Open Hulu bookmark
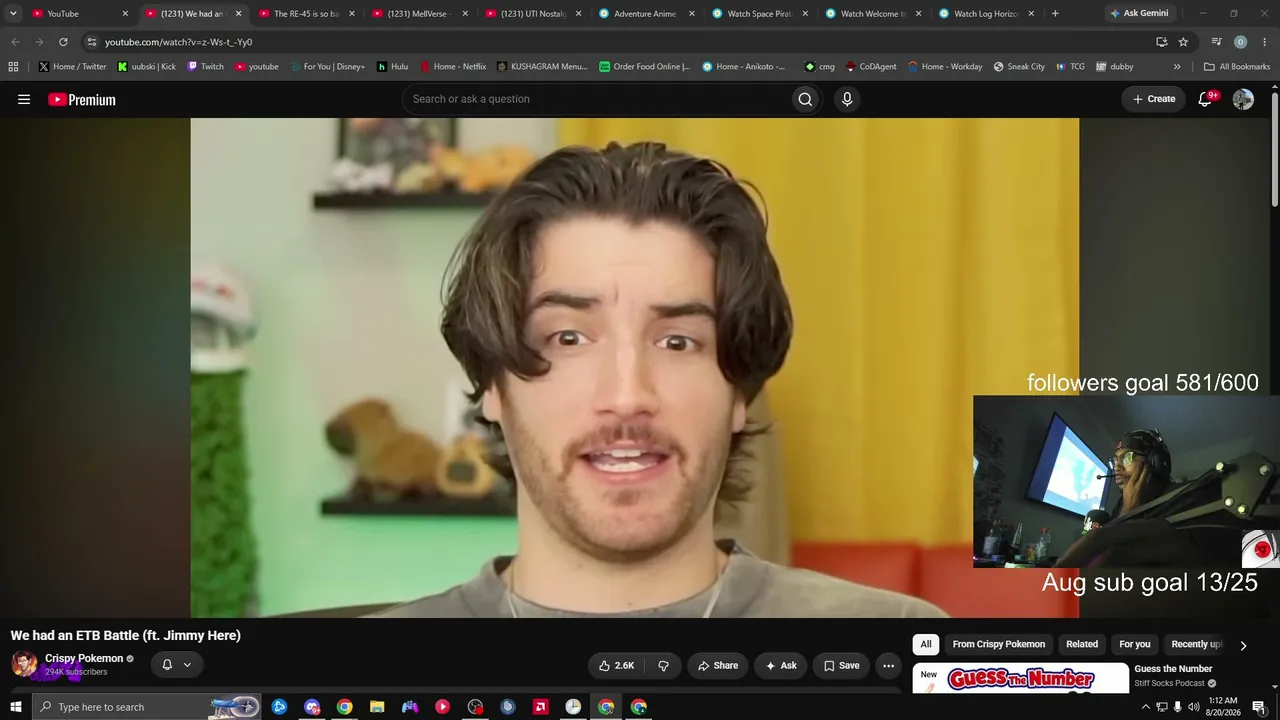 point(392,67)
